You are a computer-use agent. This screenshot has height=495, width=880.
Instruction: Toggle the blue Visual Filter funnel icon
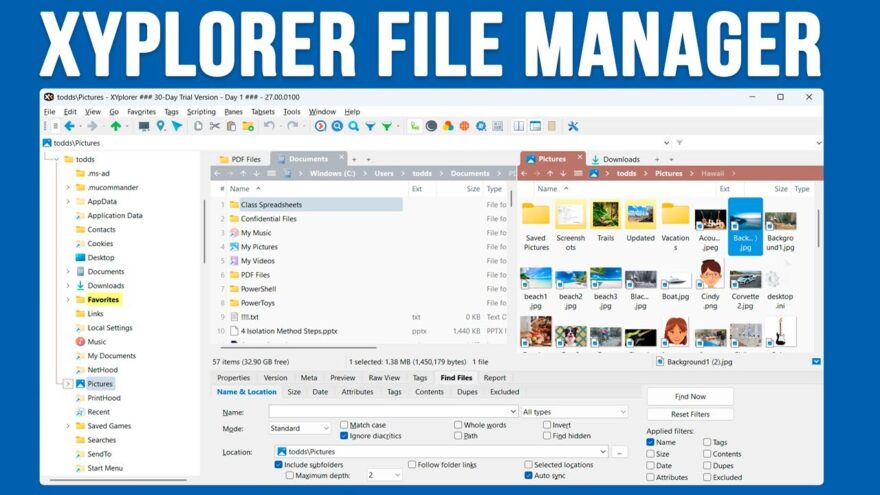pyautogui.click(x=370, y=126)
